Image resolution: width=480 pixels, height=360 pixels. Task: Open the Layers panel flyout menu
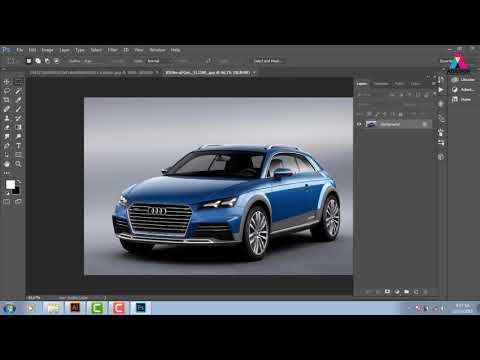(x=434, y=83)
